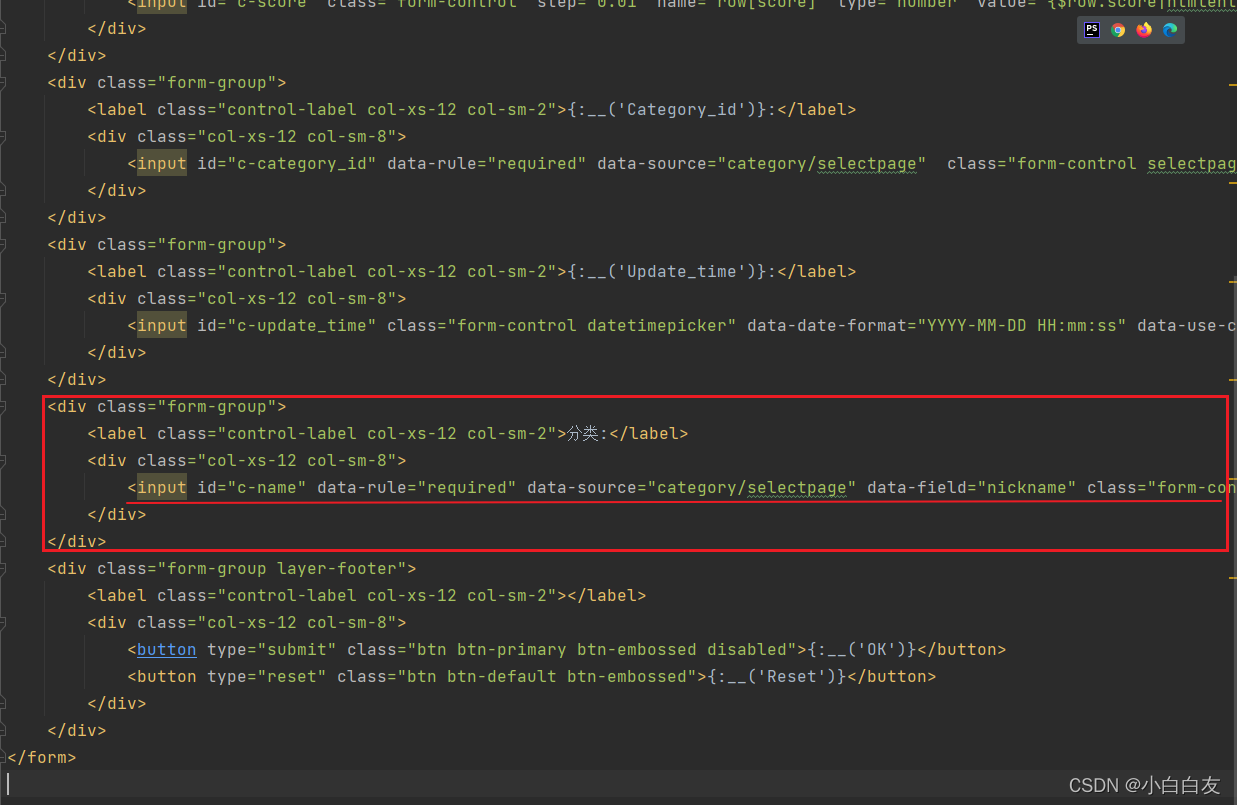This screenshot has width=1237, height=805.
Task: Click the 分类 label text in the highlighted form-group
Action: (x=583, y=433)
